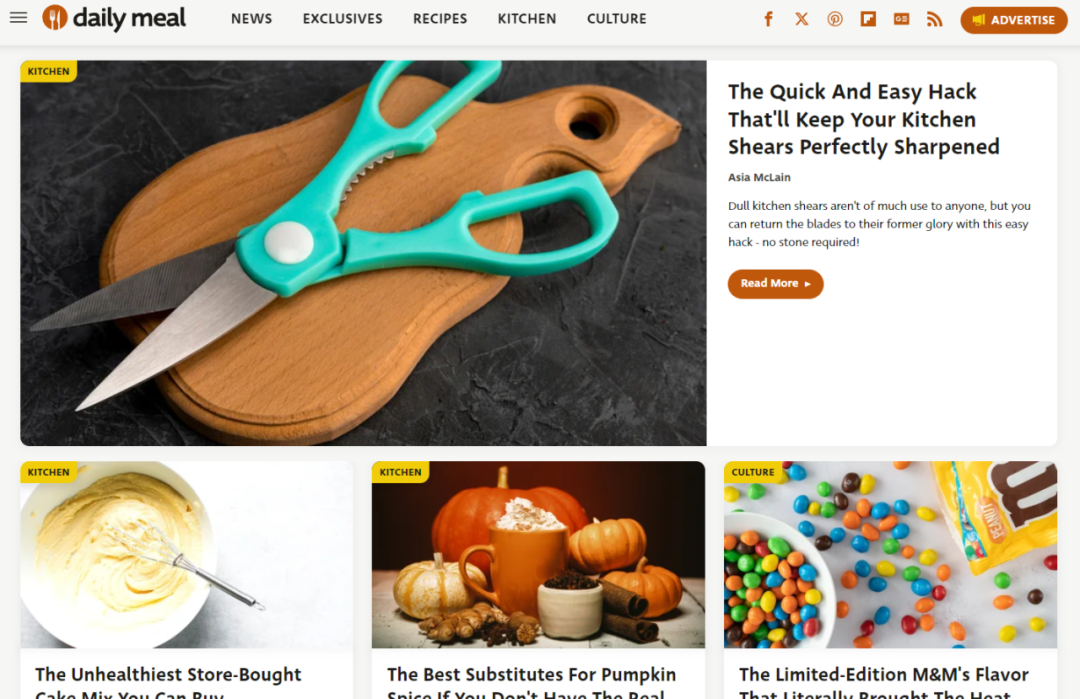Open the pumpkin spice substitutes thumbnail
This screenshot has height=699, width=1080.
539,554
